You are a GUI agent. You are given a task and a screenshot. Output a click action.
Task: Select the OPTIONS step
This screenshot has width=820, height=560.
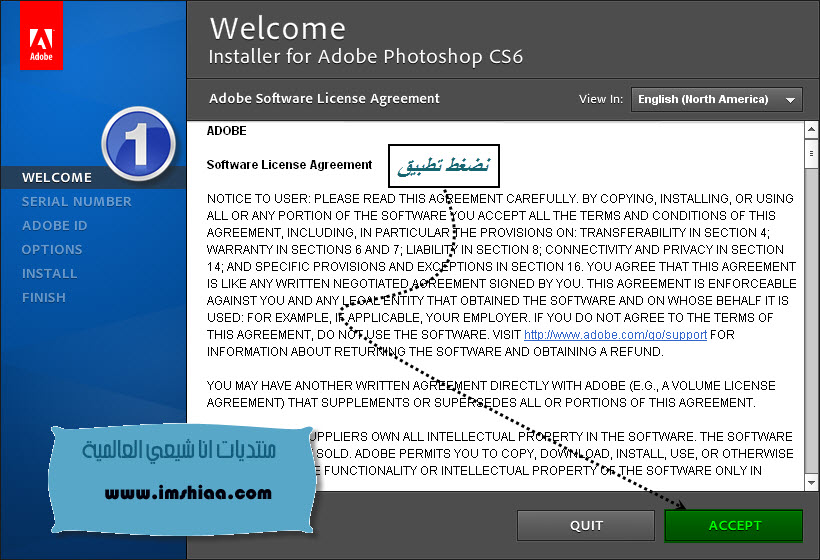(52, 249)
